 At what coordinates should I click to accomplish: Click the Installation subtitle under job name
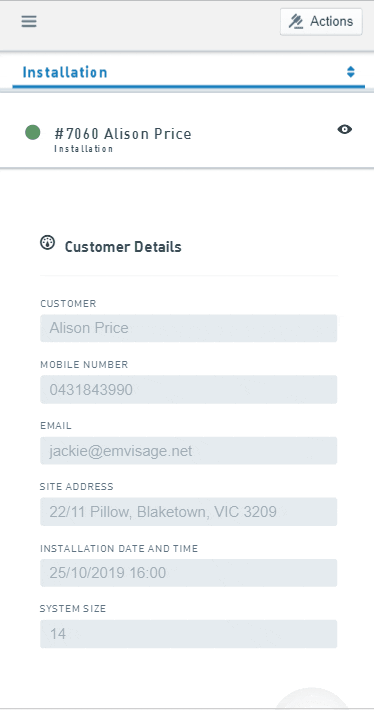tap(83, 149)
